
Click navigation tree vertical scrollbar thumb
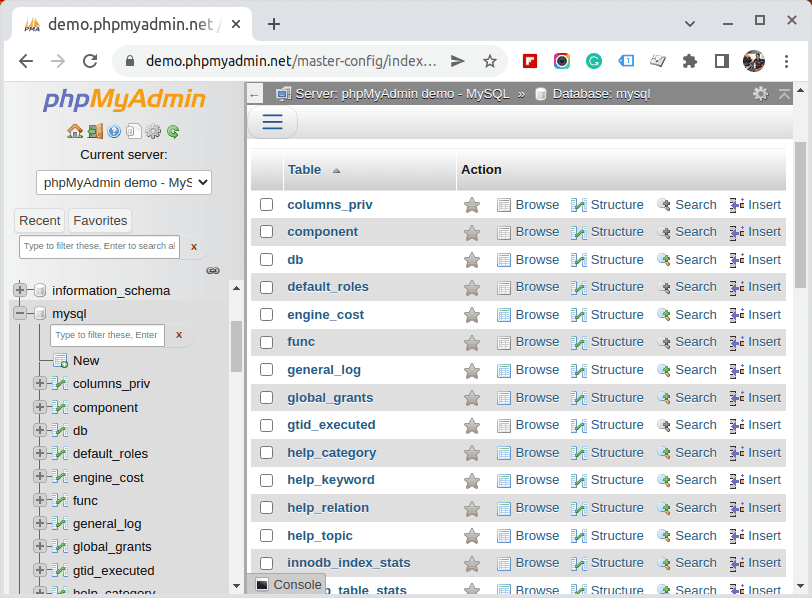coord(236,346)
